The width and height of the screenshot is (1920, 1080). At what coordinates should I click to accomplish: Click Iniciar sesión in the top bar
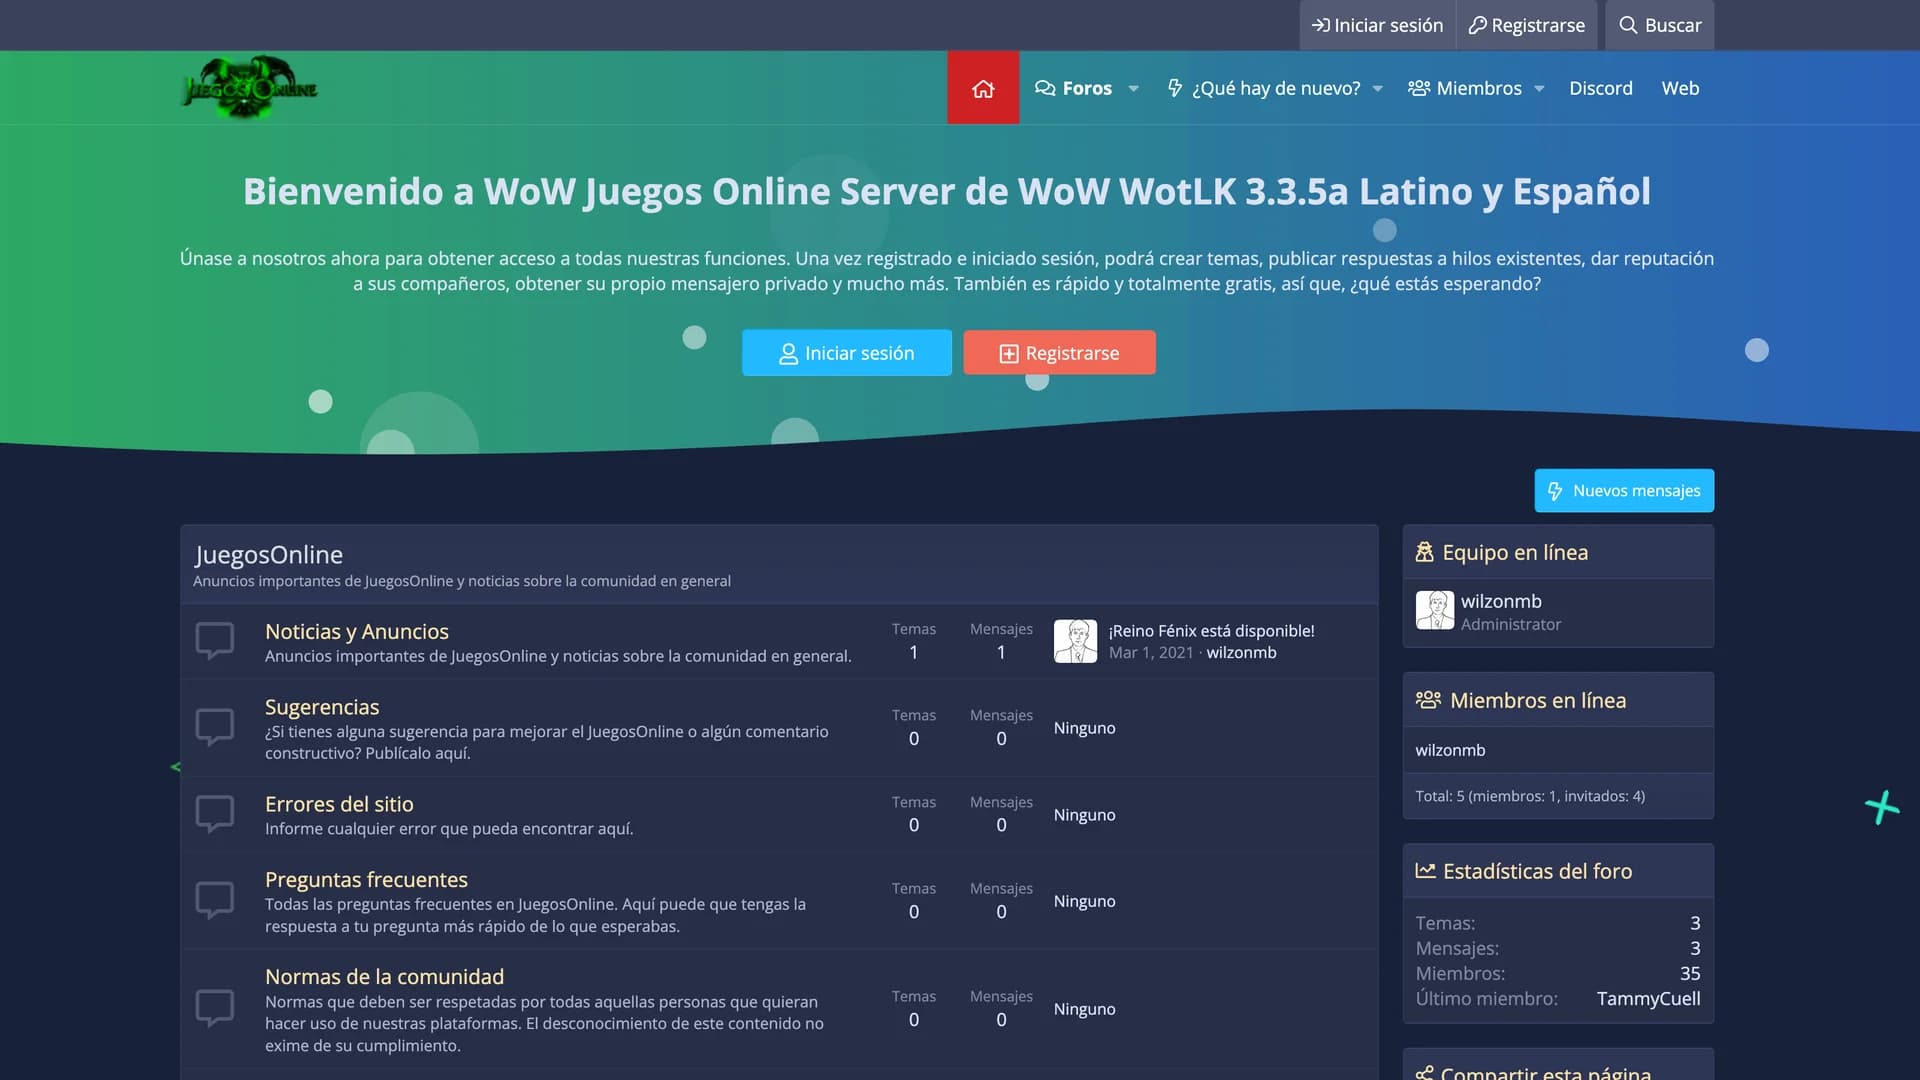click(1377, 25)
